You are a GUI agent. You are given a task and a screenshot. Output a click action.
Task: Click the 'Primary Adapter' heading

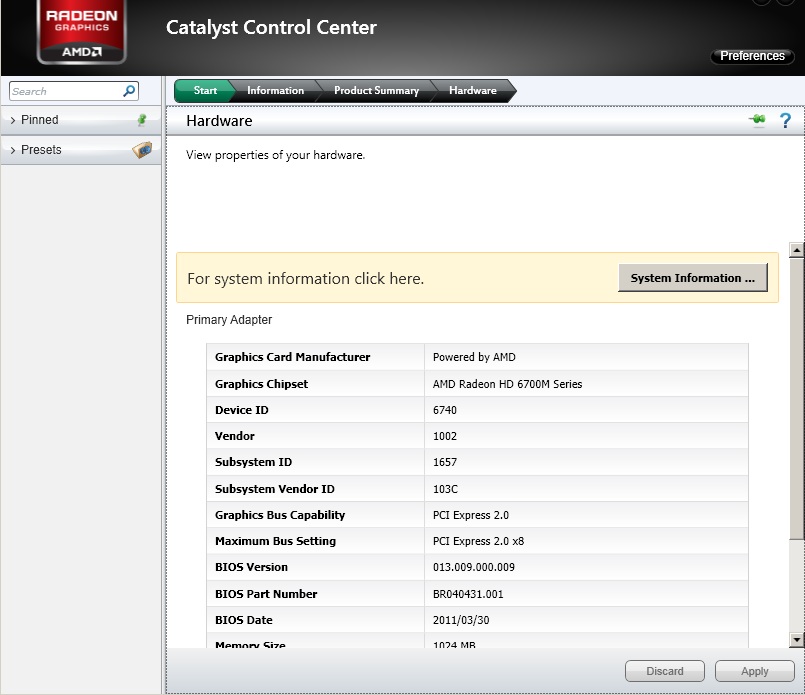(x=229, y=320)
